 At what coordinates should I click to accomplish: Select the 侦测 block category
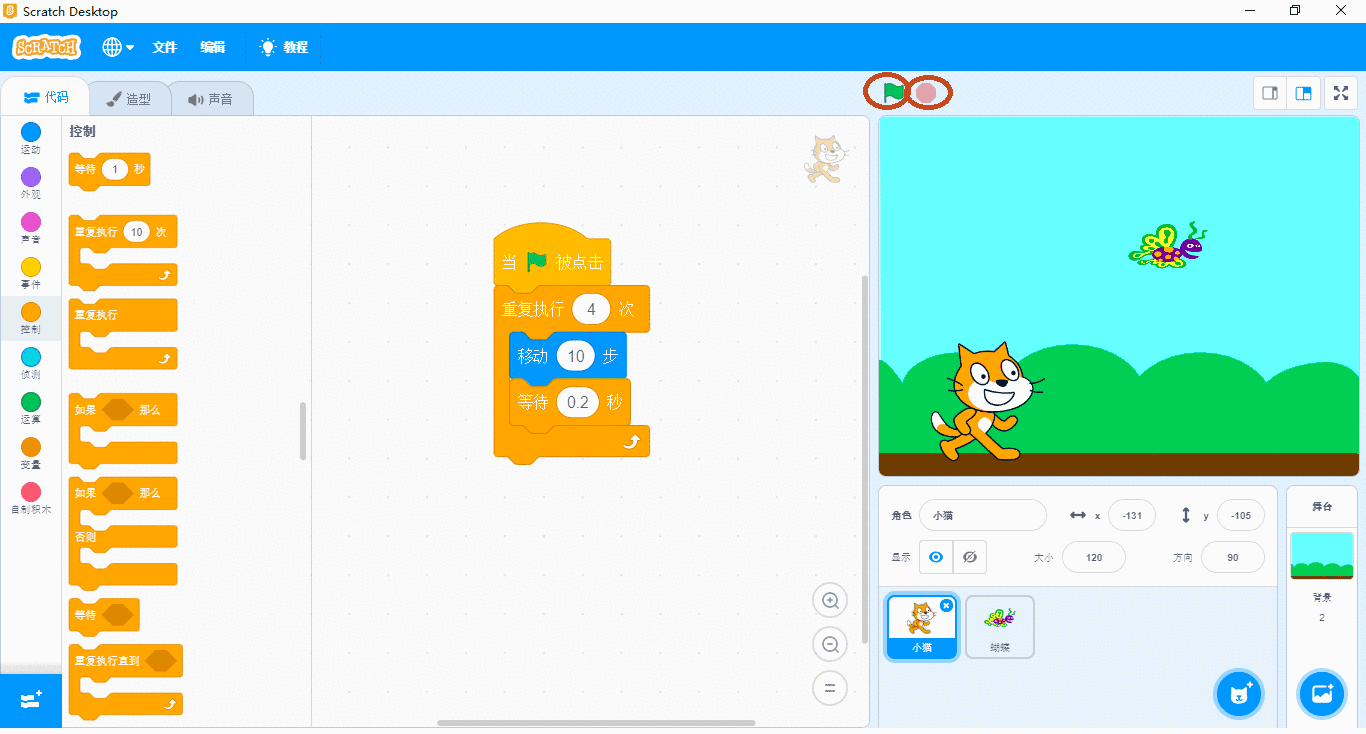[x=31, y=363]
